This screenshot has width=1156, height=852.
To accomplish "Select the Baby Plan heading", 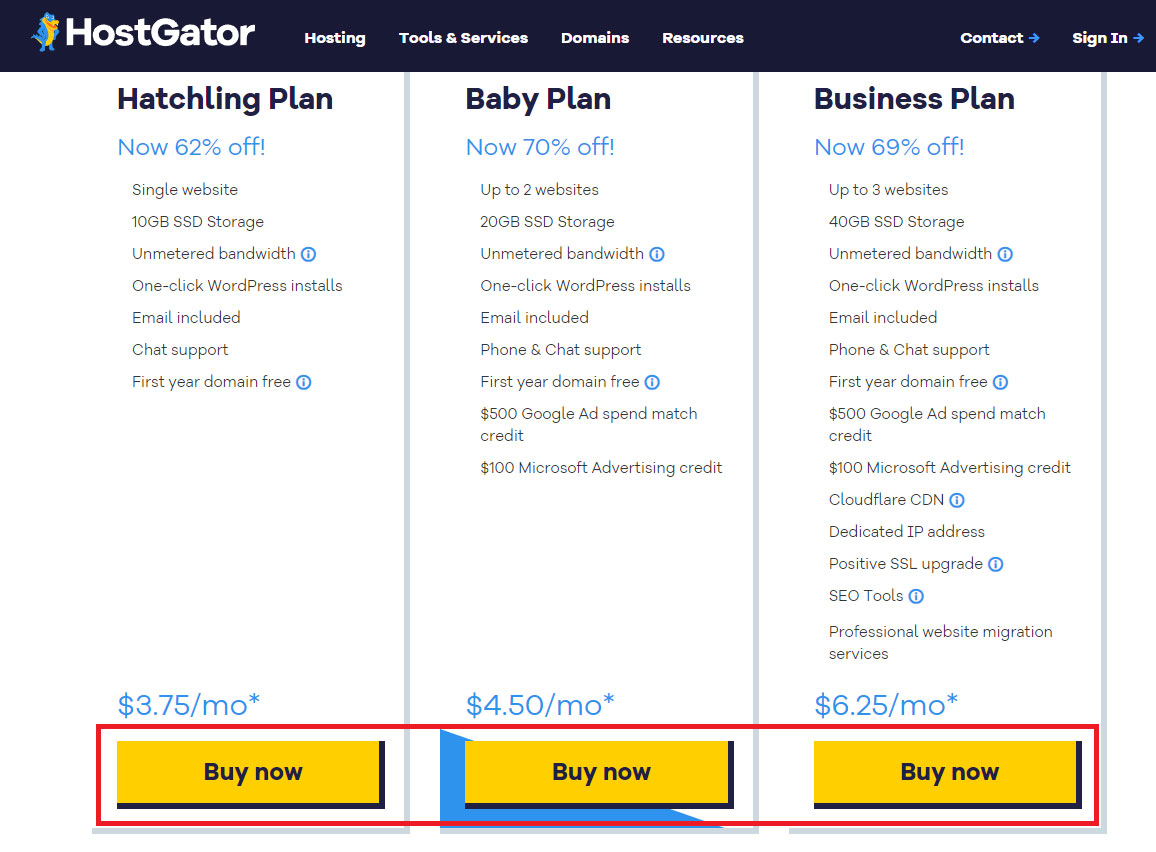I will click(538, 99).
